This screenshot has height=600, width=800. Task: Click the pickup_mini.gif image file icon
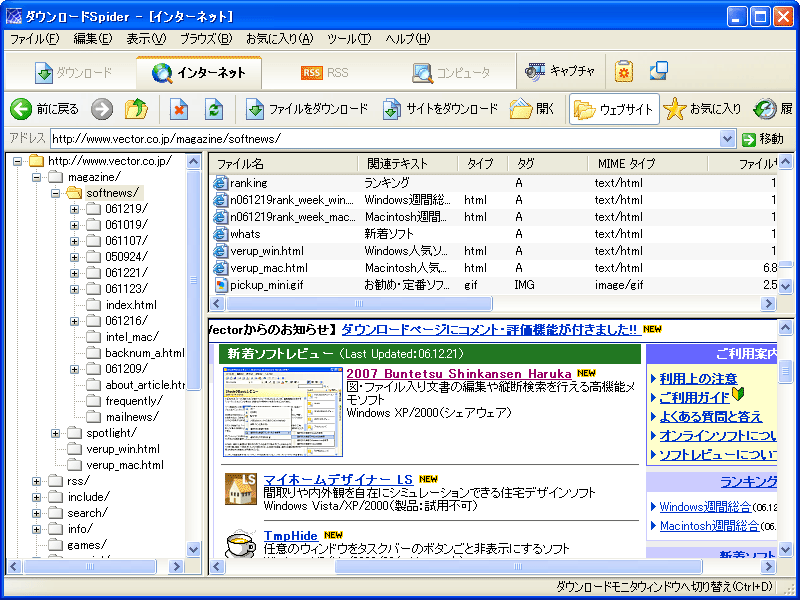click(220, 285)
